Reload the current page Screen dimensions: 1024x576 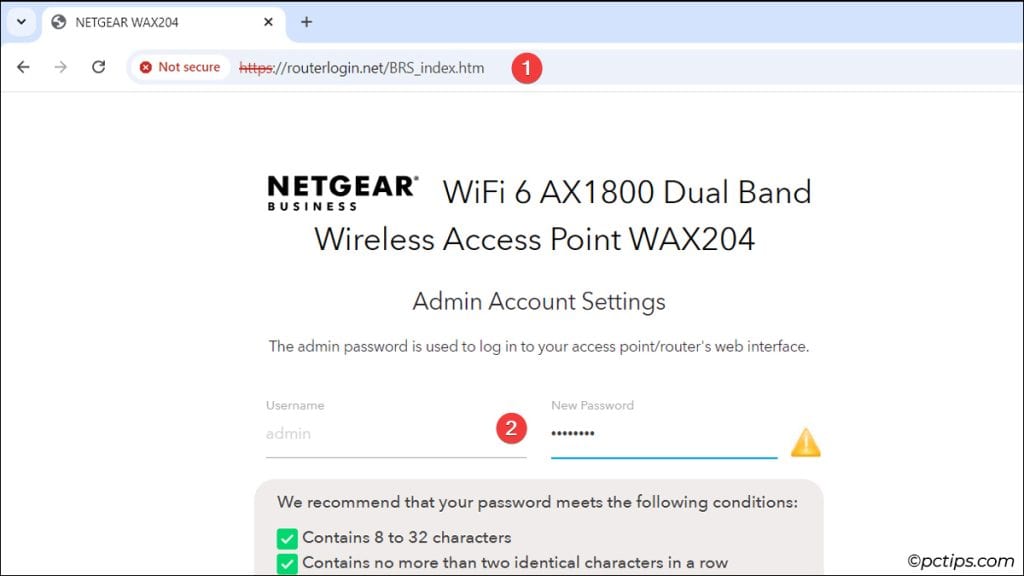pyautogui.click(x=97, y=67)
